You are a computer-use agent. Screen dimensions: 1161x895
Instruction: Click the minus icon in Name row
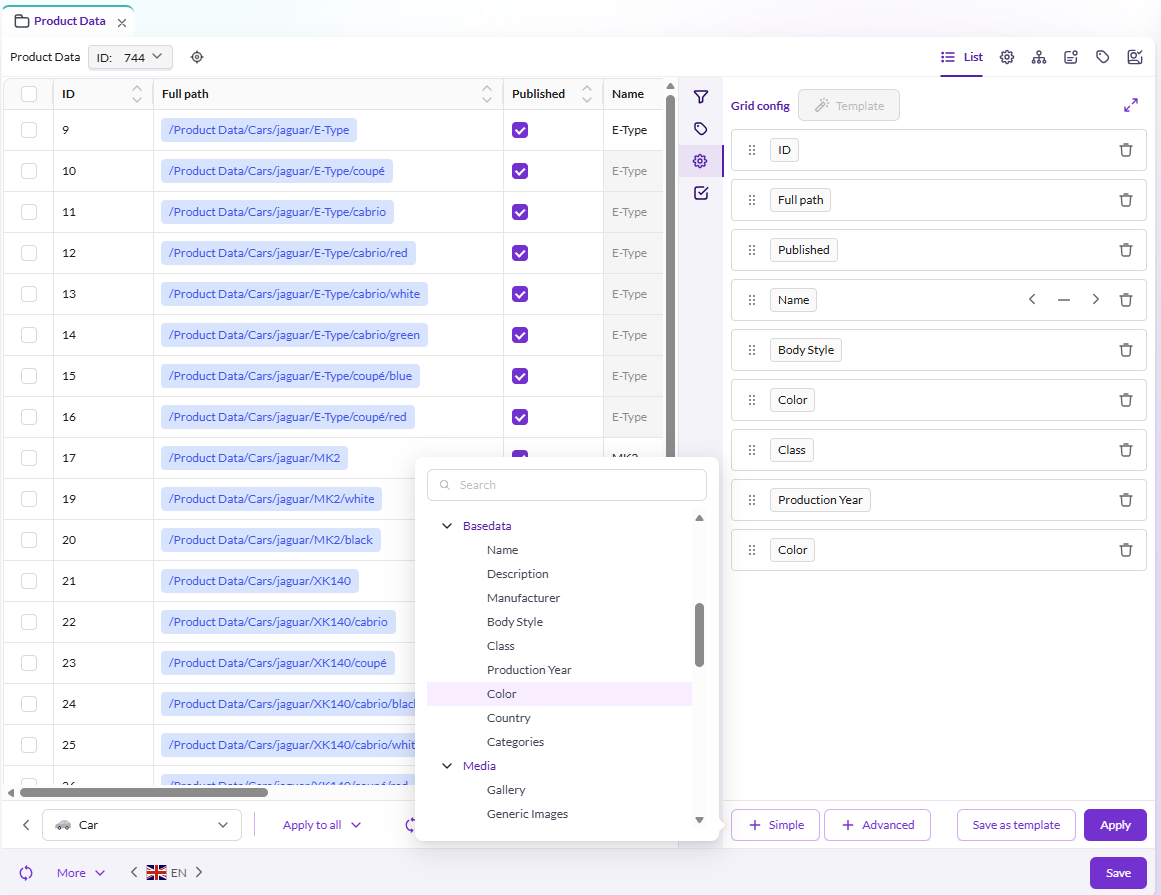tap(1064, 300)
